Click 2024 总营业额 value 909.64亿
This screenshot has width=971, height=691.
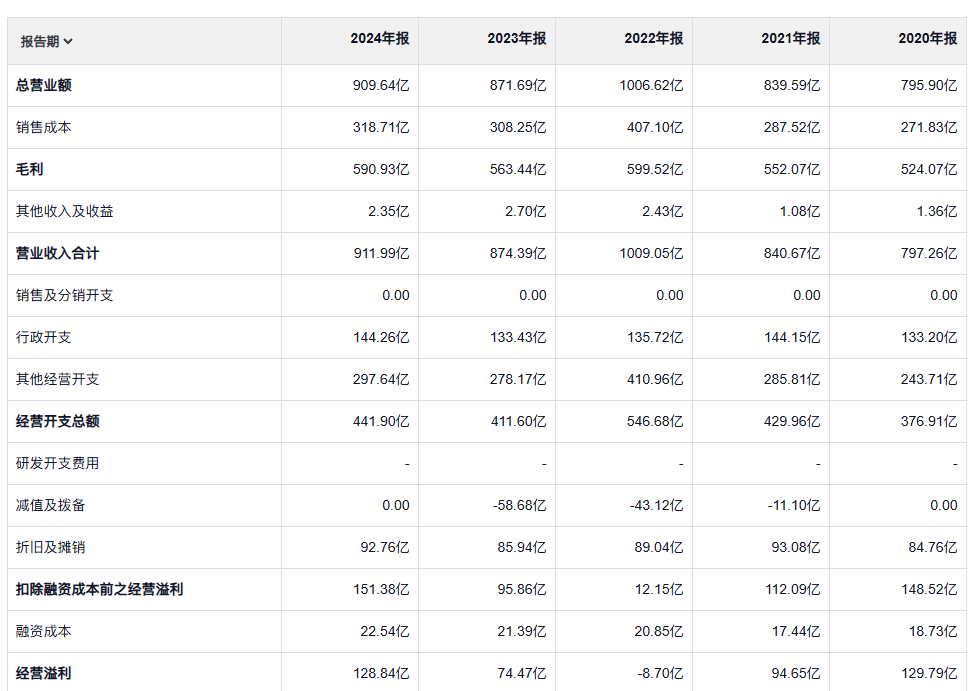point(381,85)
